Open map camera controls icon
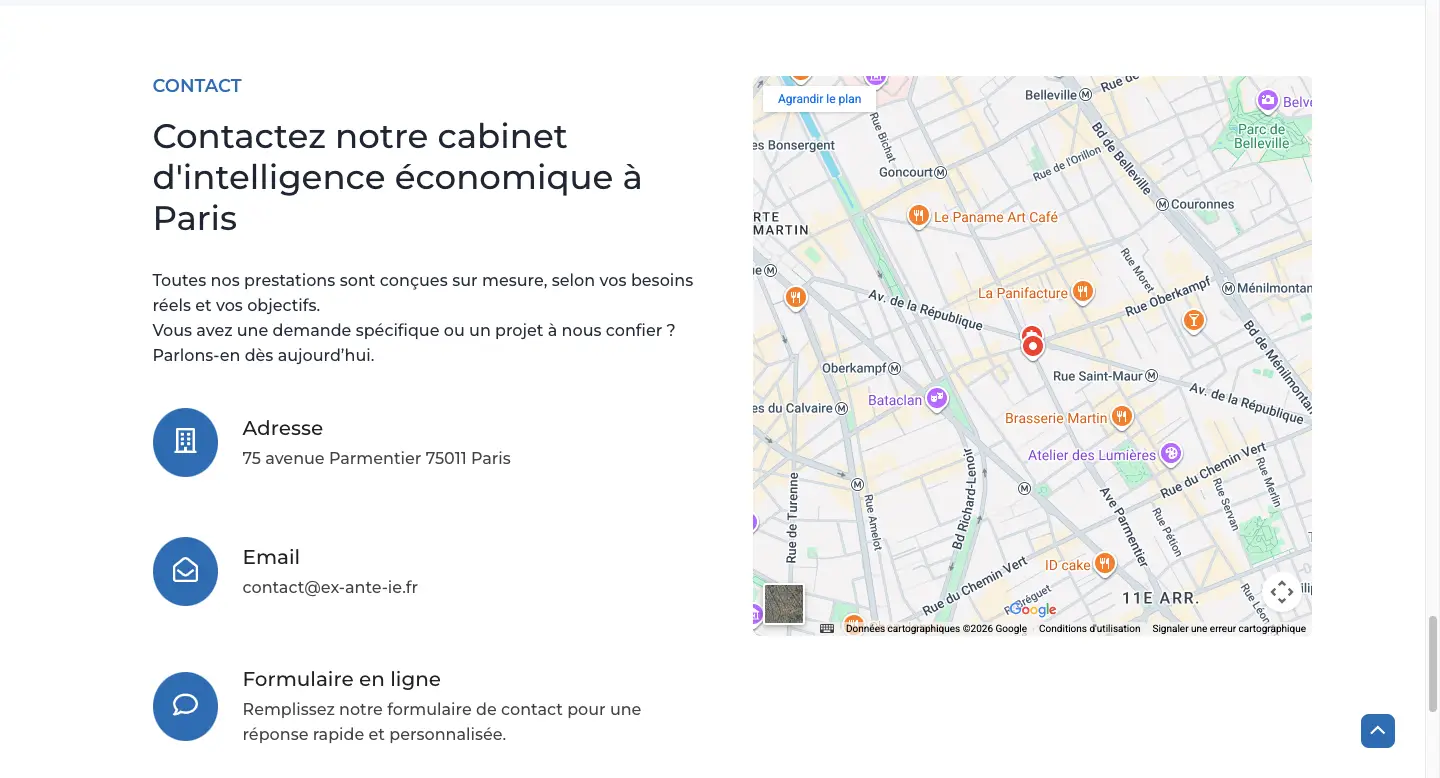This screenshot has width=1440, height=778. click(1281, 591)
